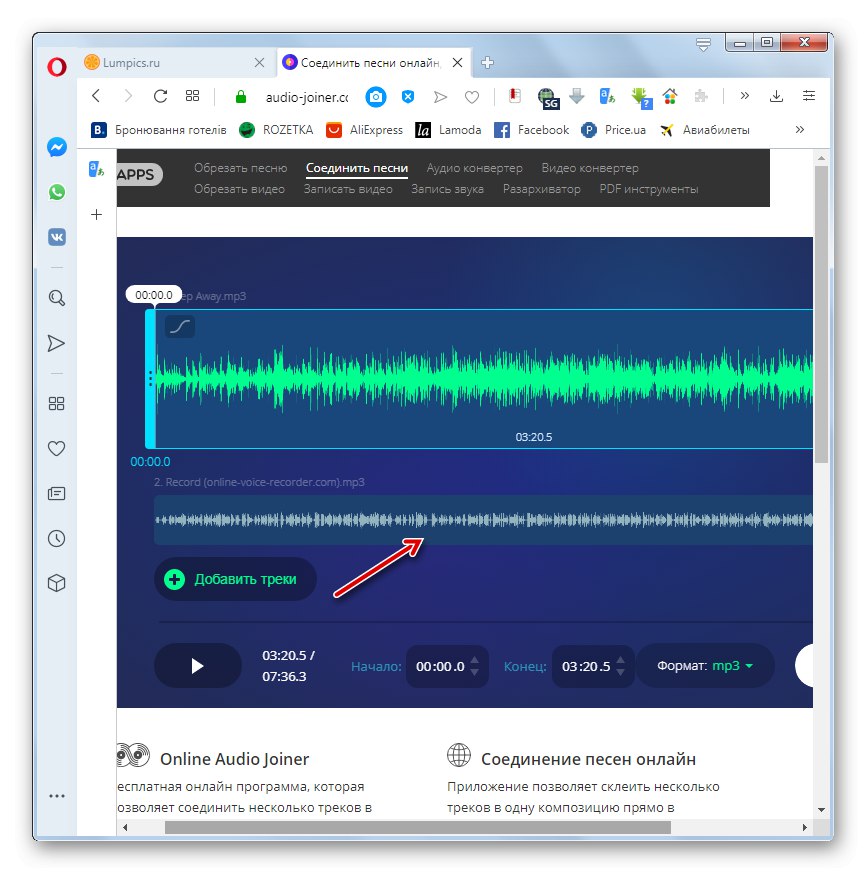
Task: Click the Добавить треки button
Action: tap(235, 579)
